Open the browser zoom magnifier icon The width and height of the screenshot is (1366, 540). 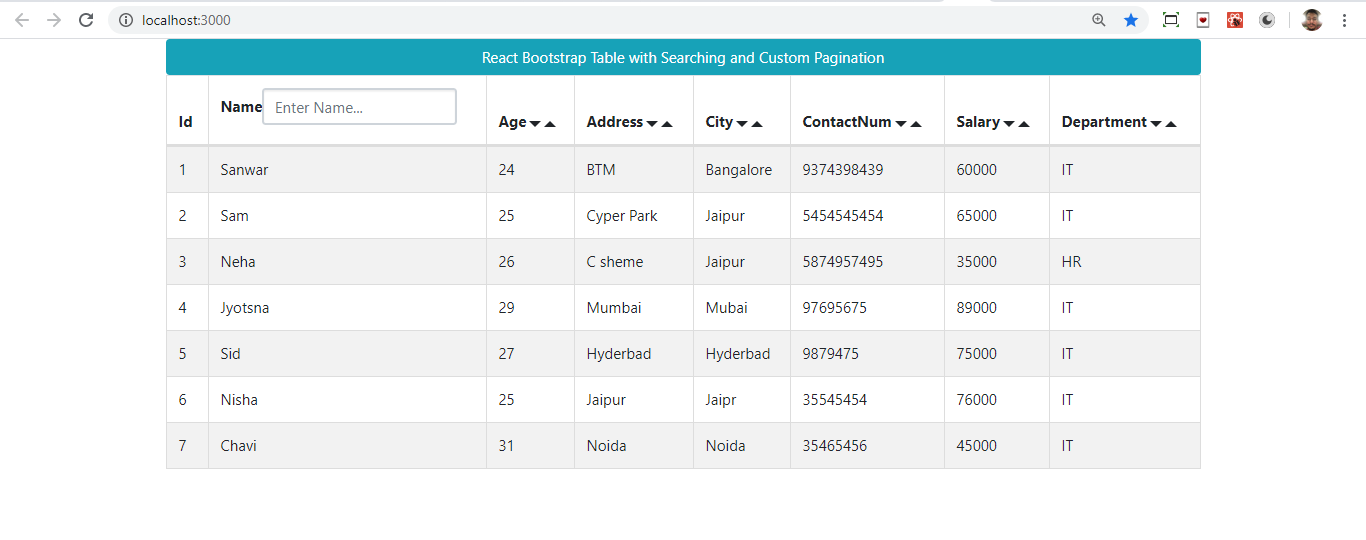tap(1099, 20)
